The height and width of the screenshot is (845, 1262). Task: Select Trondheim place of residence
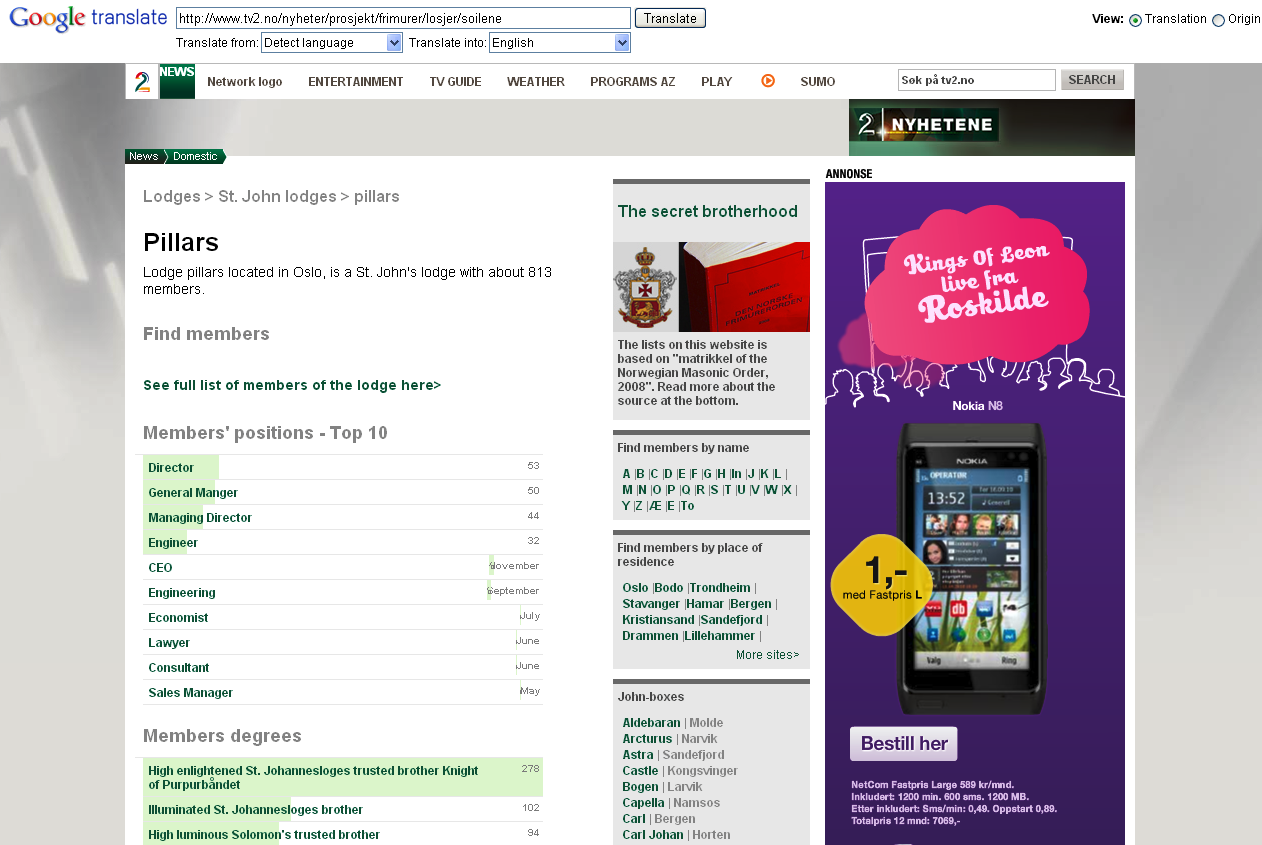(x=720, y=588)
